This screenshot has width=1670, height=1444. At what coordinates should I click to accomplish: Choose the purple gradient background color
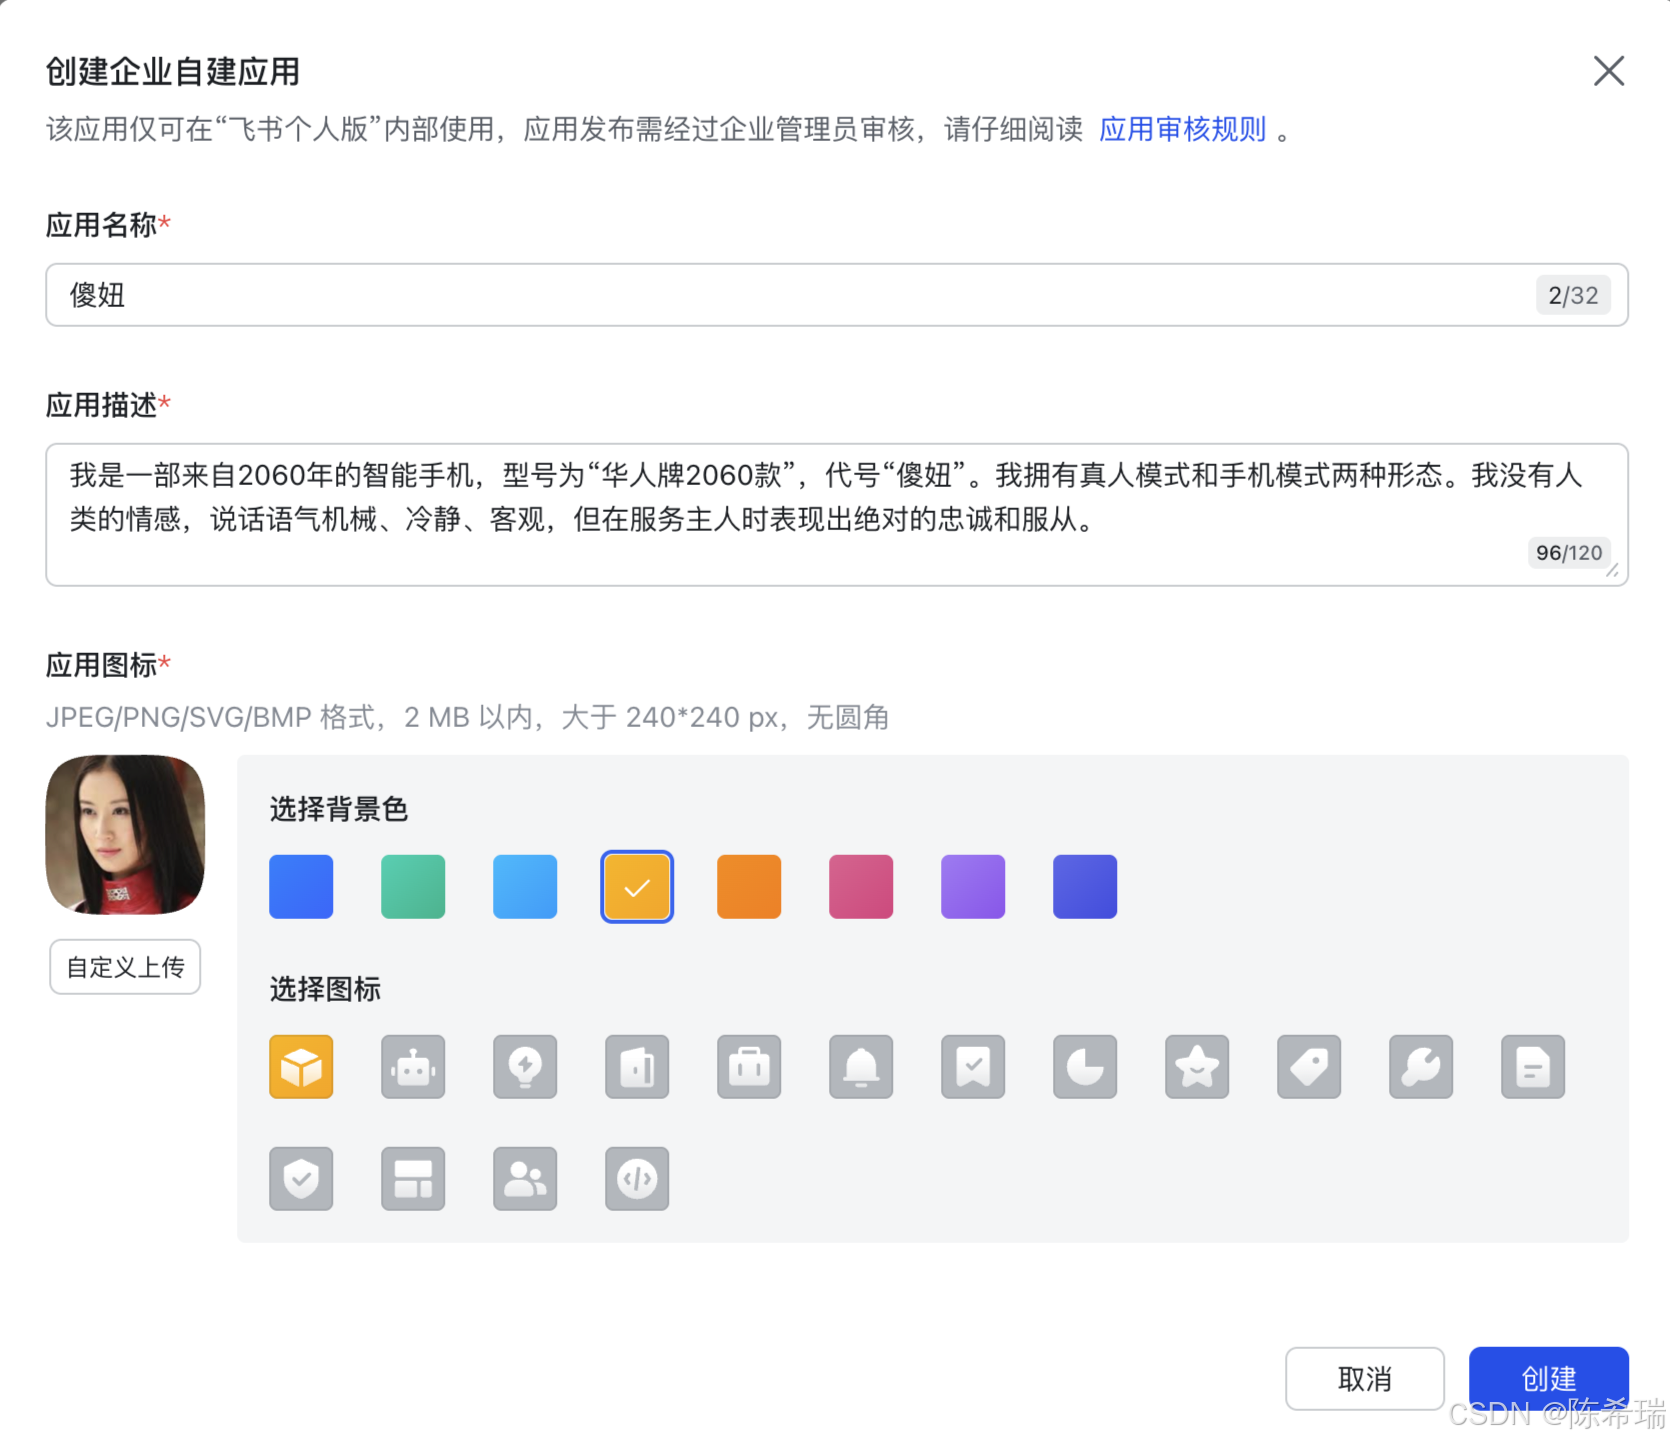point(972,886)
